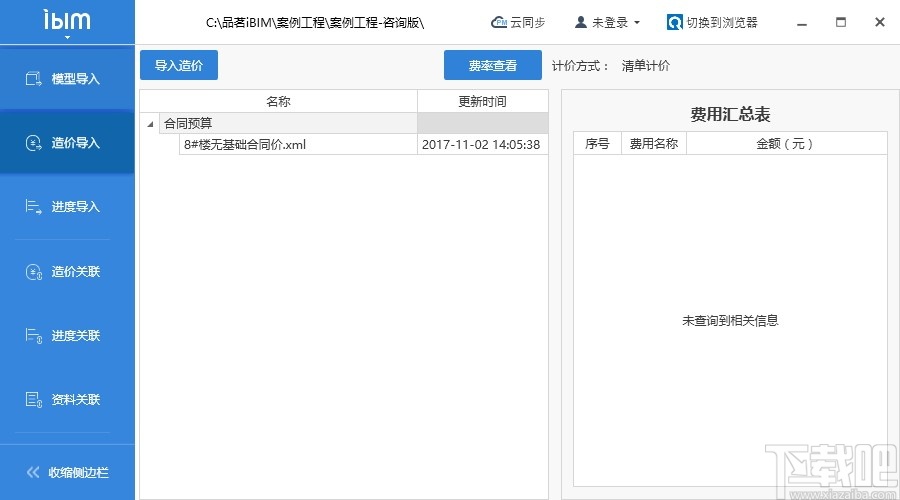Click the 费用名称 column header

click(x=654, y=144)
